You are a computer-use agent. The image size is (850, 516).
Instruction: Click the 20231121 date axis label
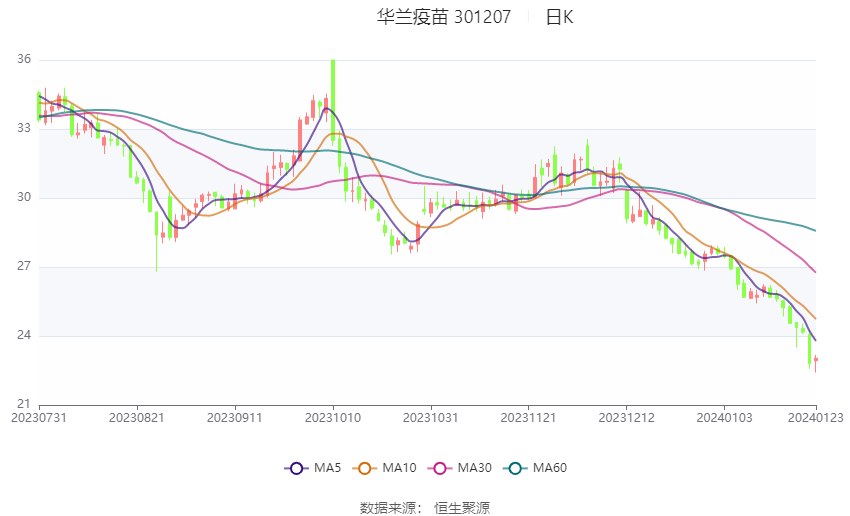pyautogui.click(x=528, y=418)
